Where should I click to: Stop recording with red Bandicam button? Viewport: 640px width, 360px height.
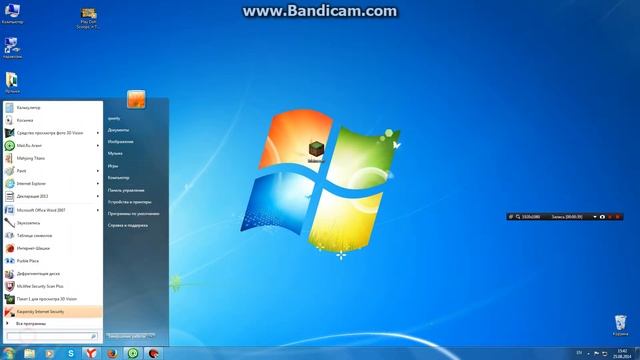[618, 217]
